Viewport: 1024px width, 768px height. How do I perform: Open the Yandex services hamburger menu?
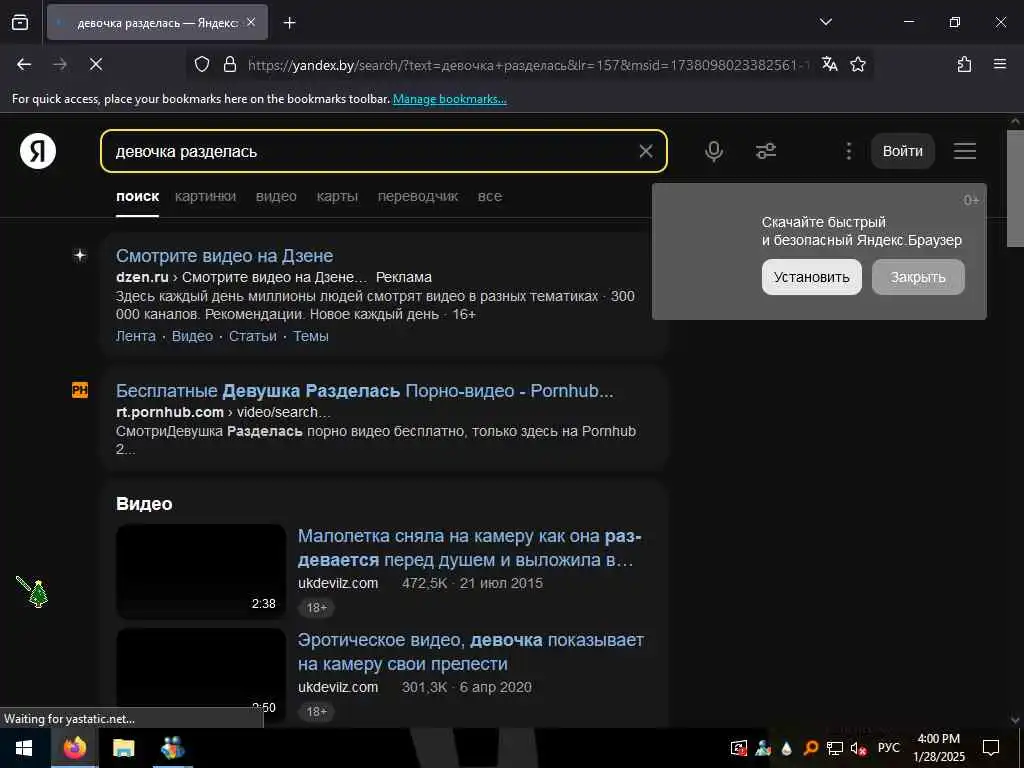[x=965, y=151]
